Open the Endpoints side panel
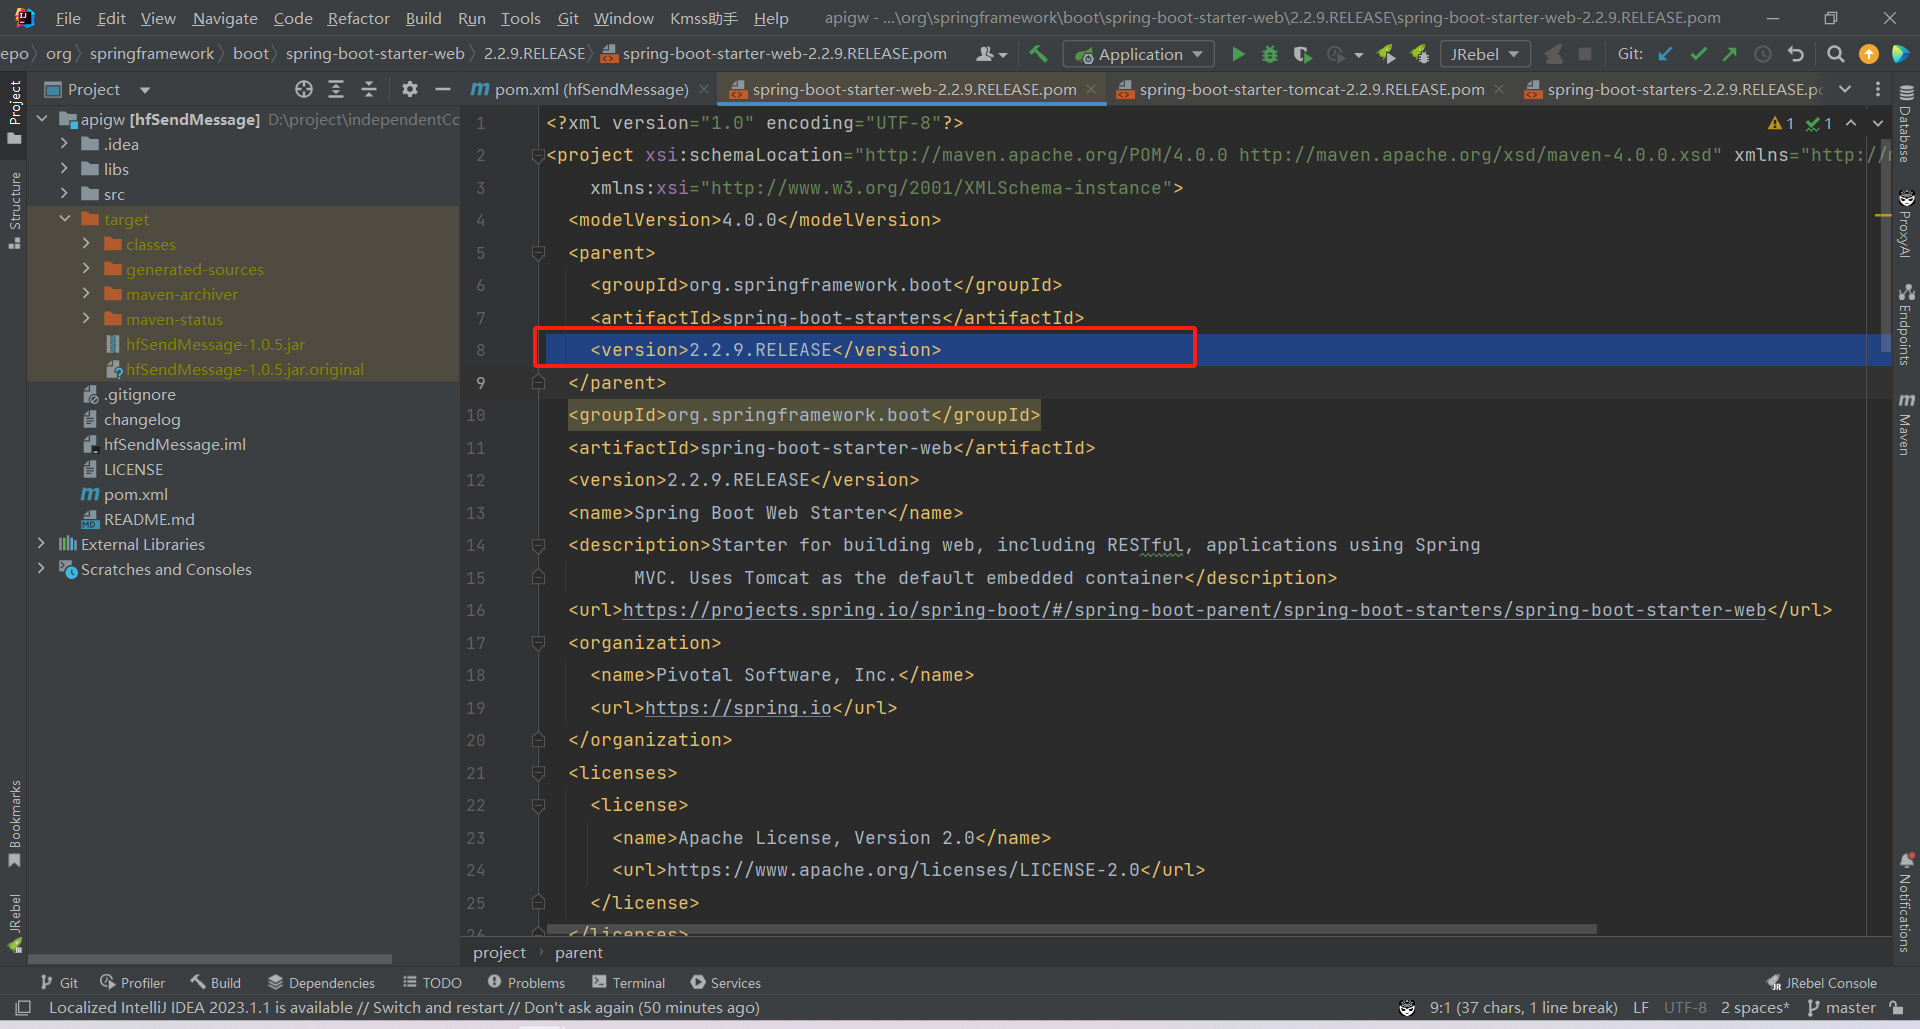Screen dimensions: 1920x1029 (x=1906, y=324)
